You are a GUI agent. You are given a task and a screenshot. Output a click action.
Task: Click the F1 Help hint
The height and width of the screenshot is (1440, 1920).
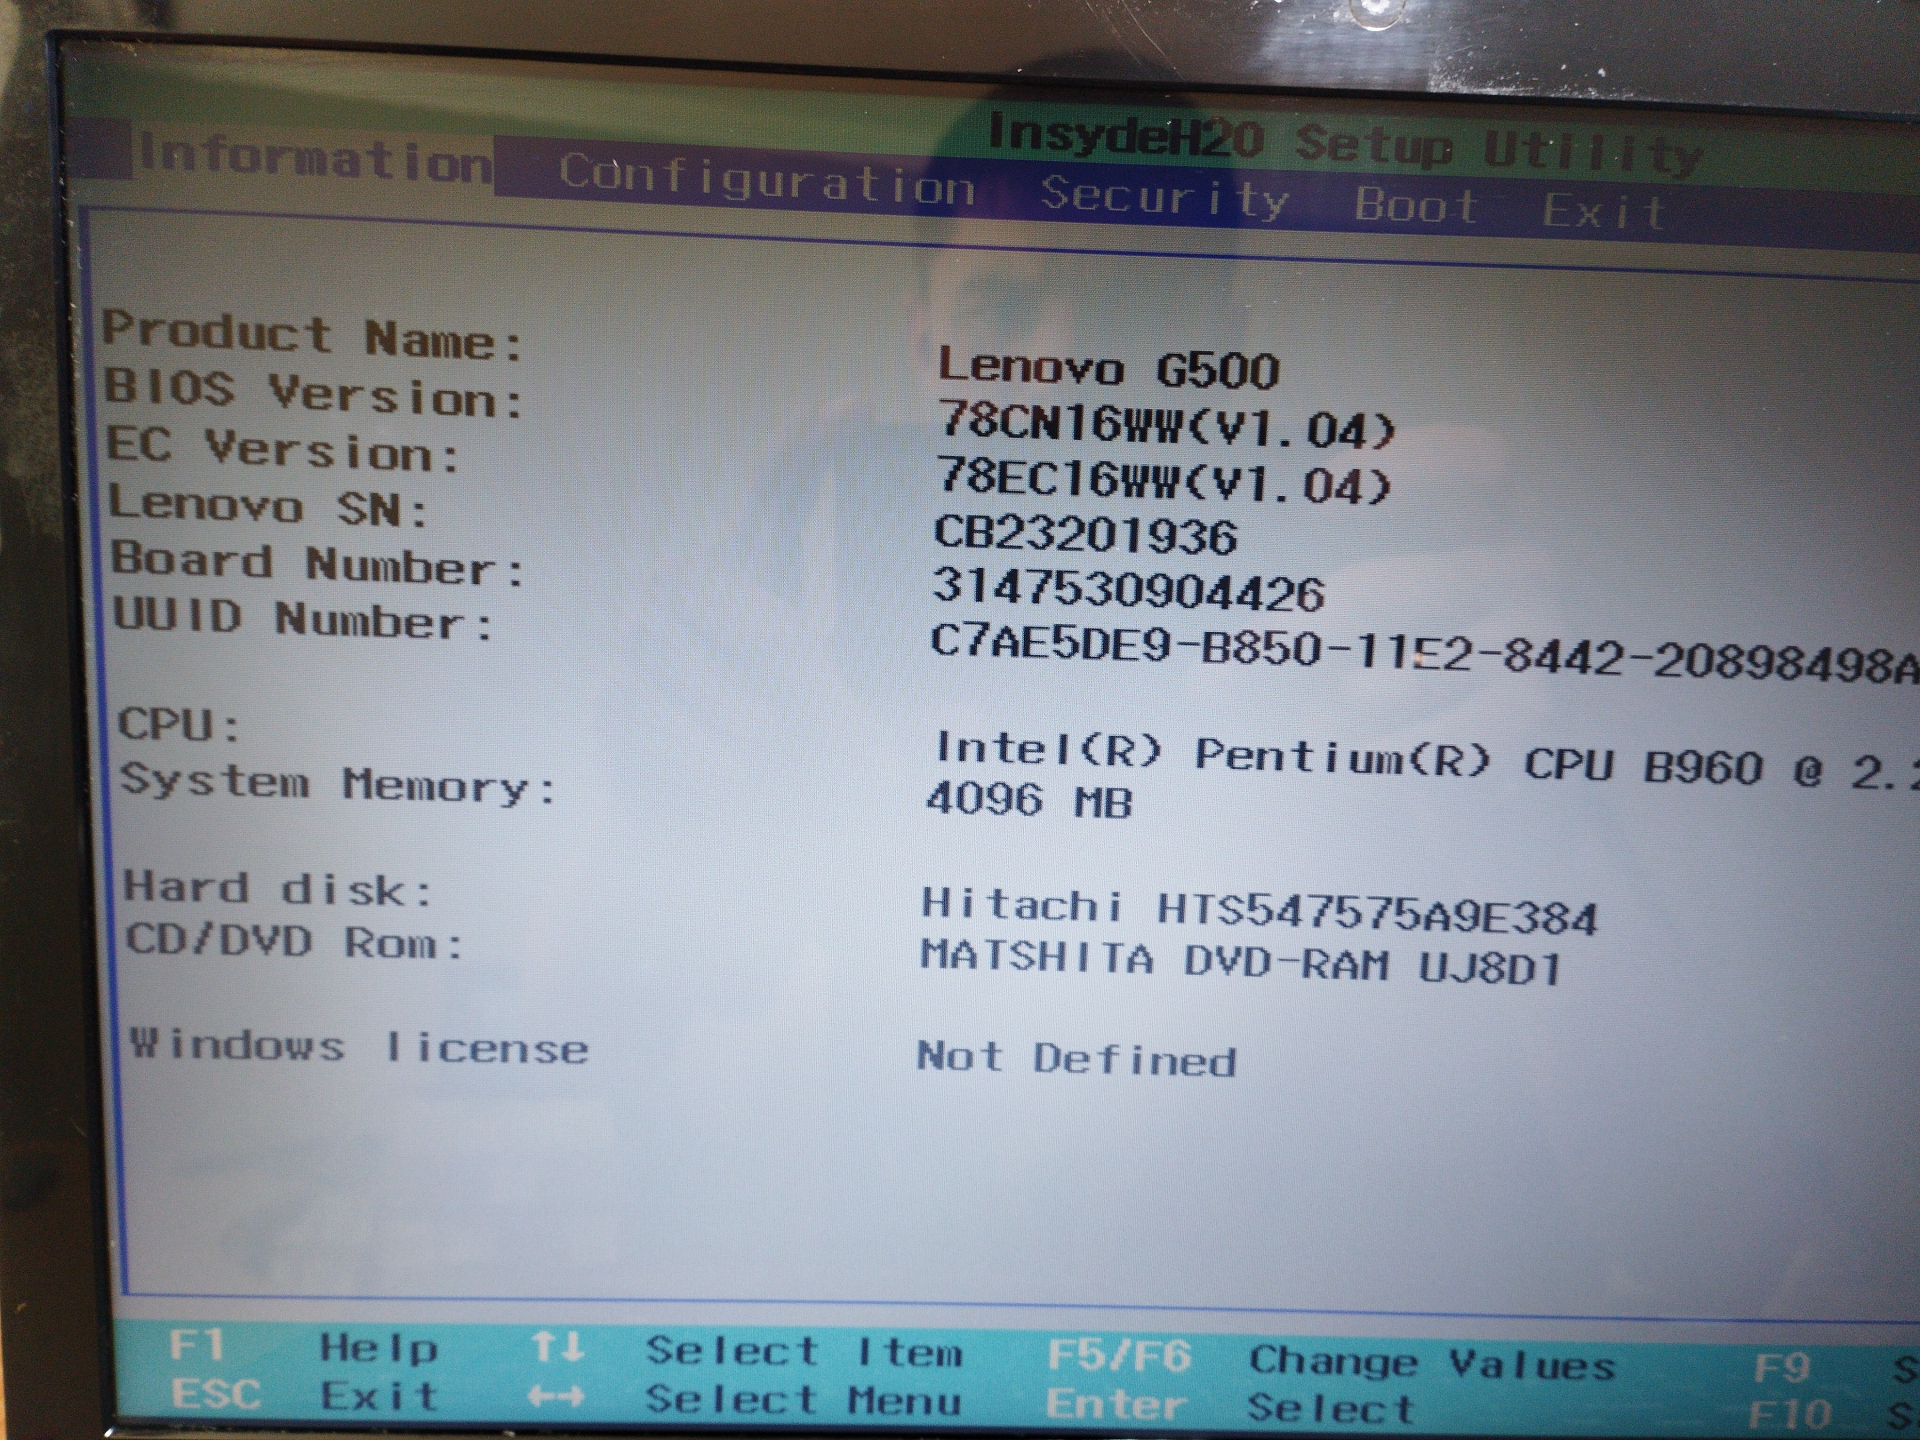click(x=303, y=1347)
